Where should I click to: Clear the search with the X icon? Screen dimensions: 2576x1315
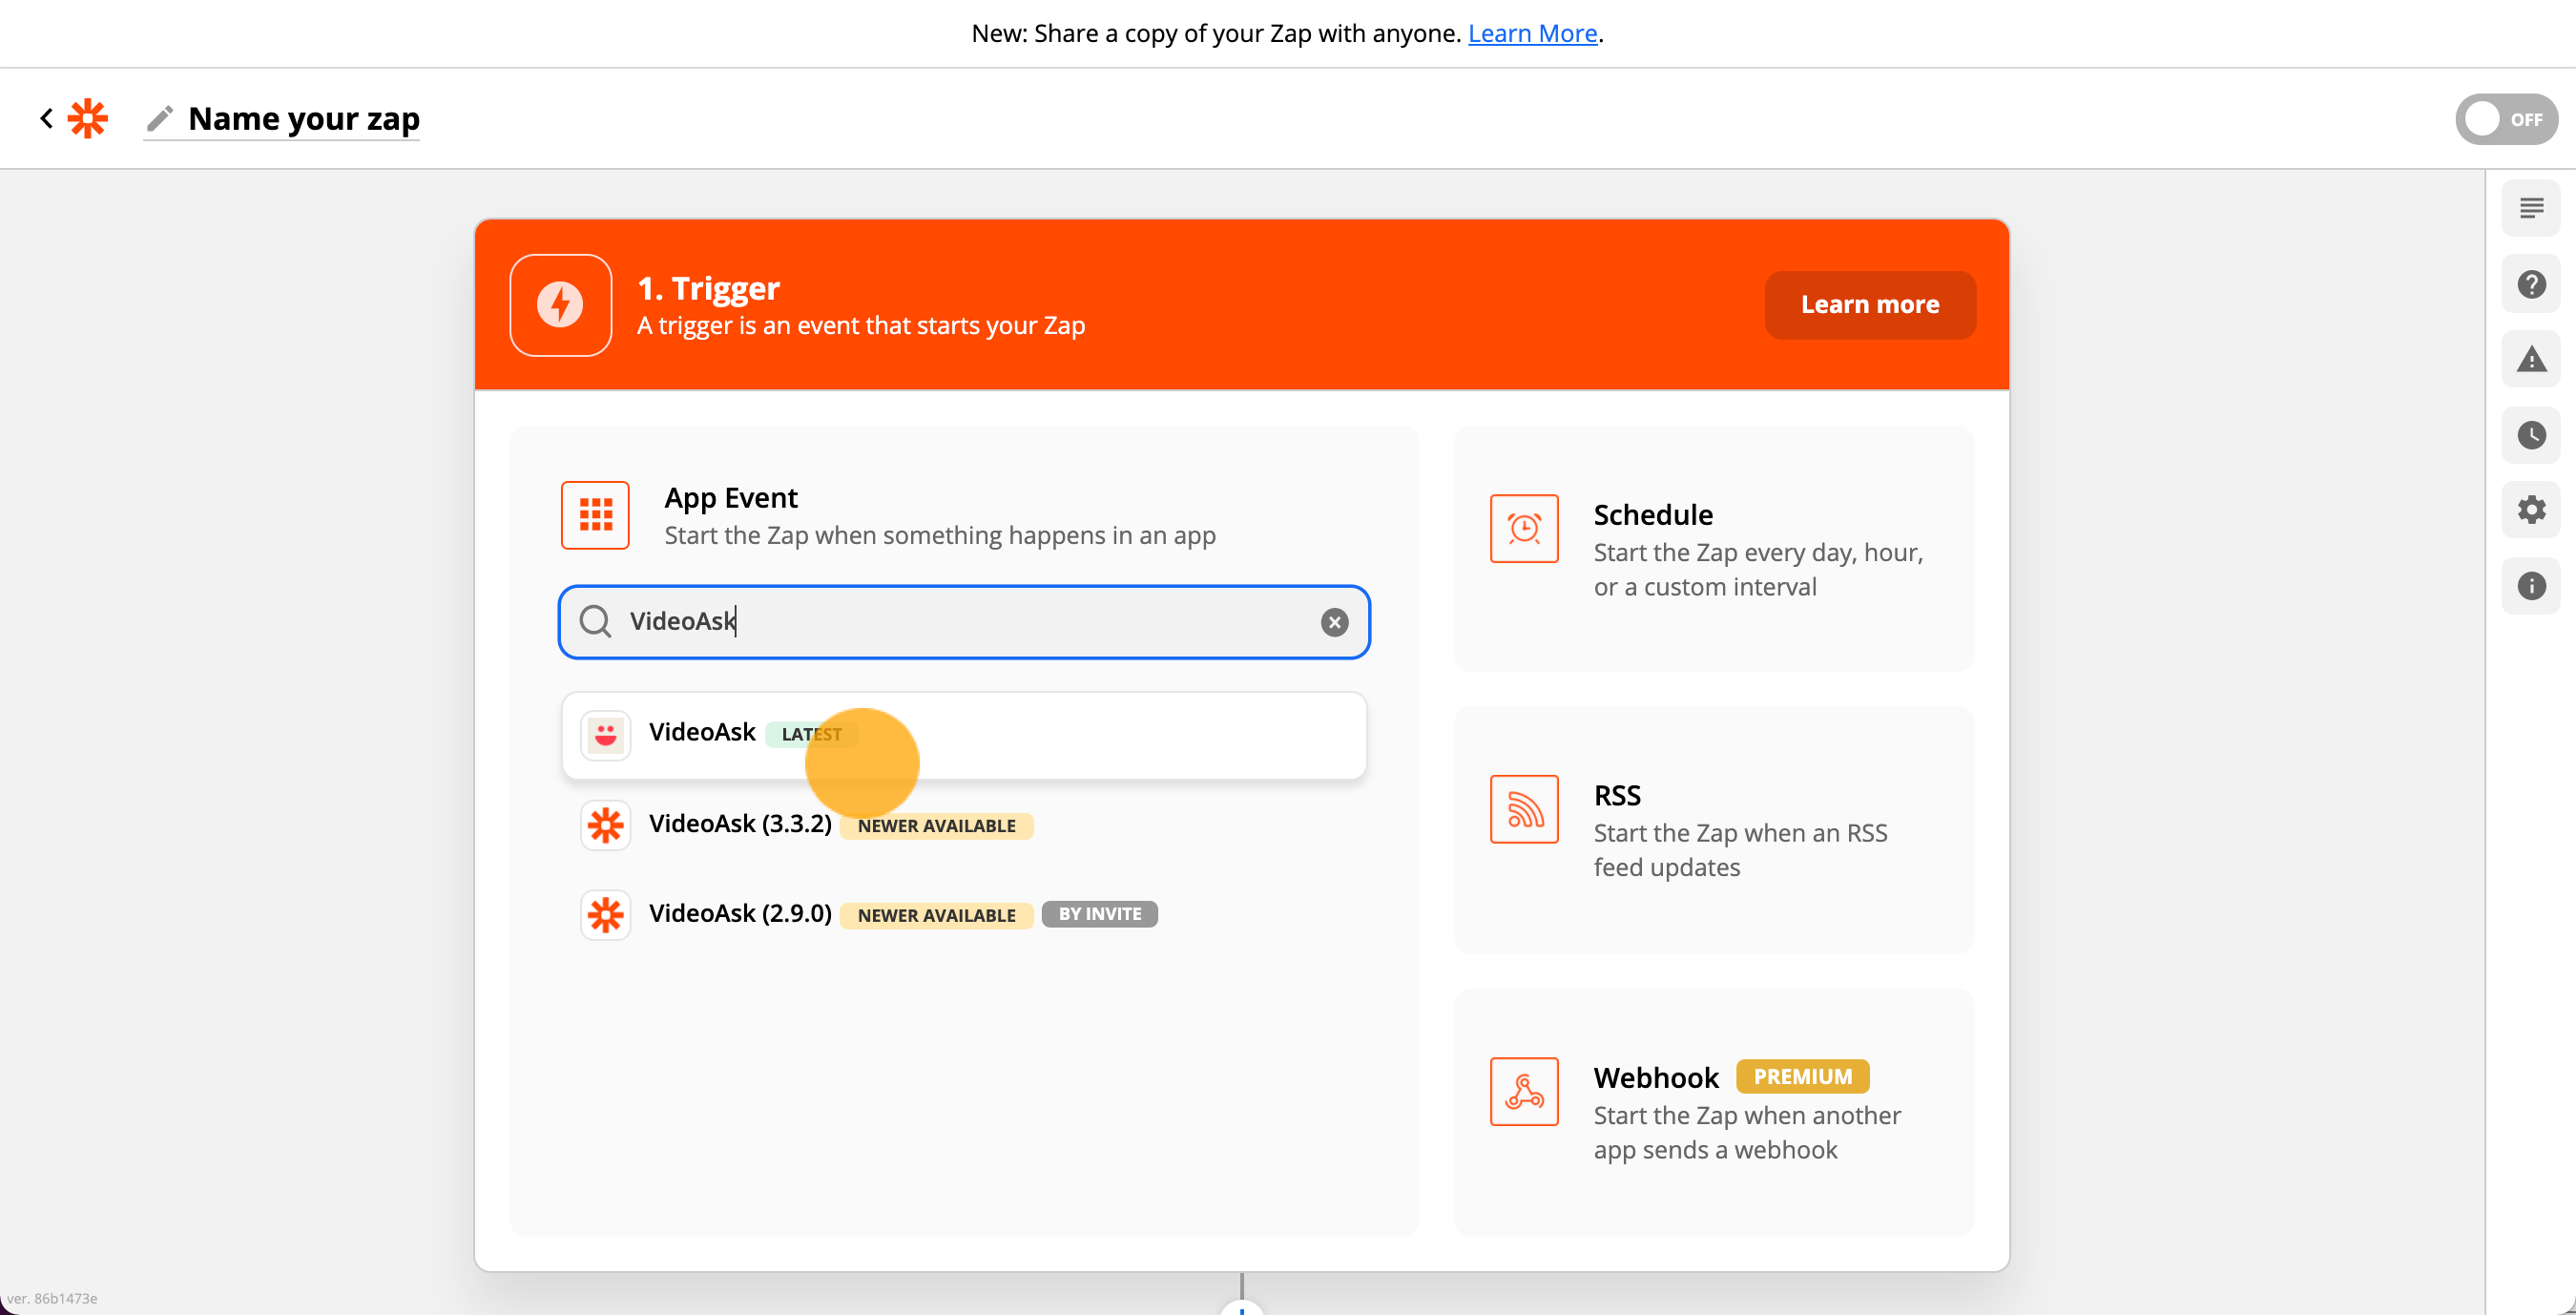click(x=1334, y=622)
